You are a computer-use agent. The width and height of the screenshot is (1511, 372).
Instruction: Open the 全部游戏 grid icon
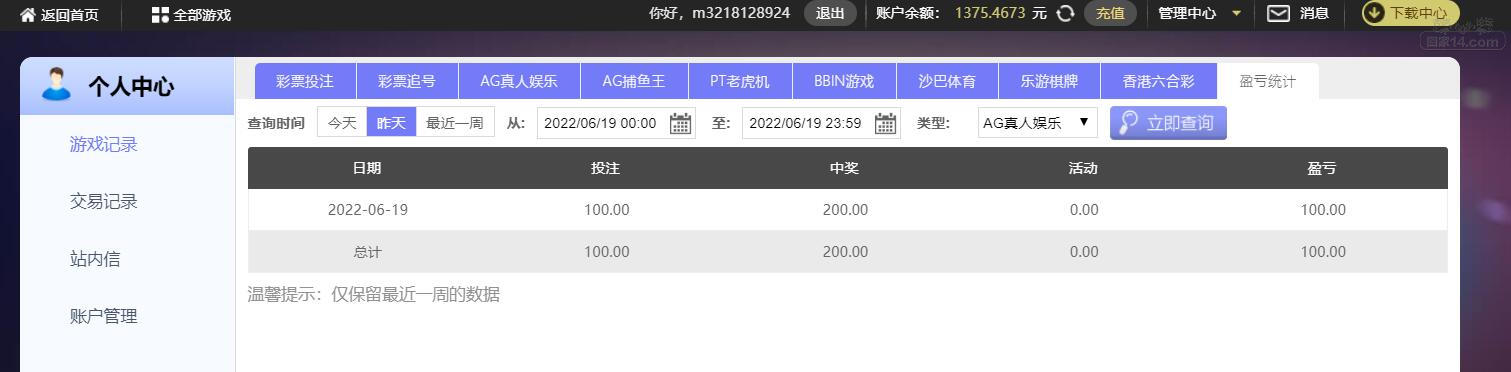(x=160, y=14)
